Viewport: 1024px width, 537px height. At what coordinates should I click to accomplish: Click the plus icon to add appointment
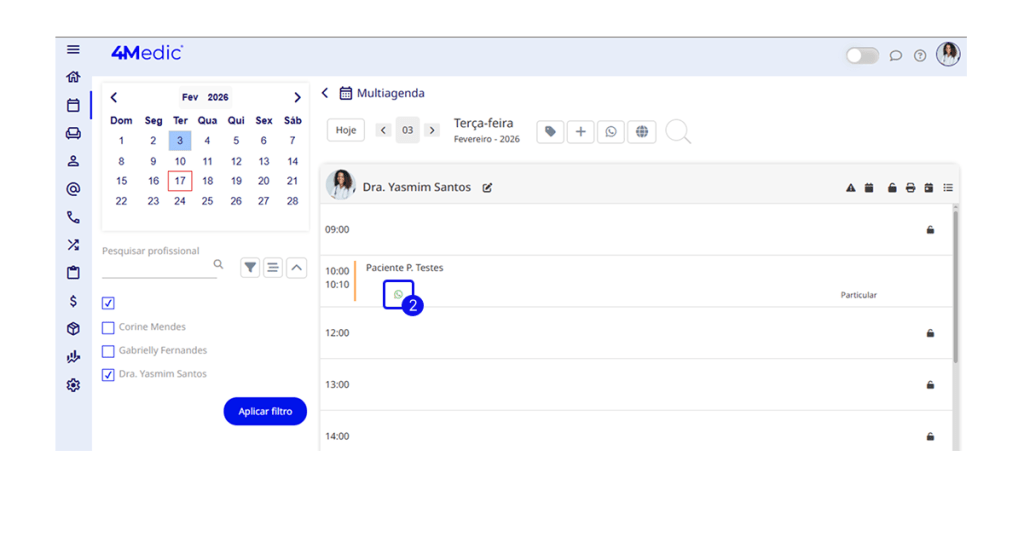coord(580,132)
